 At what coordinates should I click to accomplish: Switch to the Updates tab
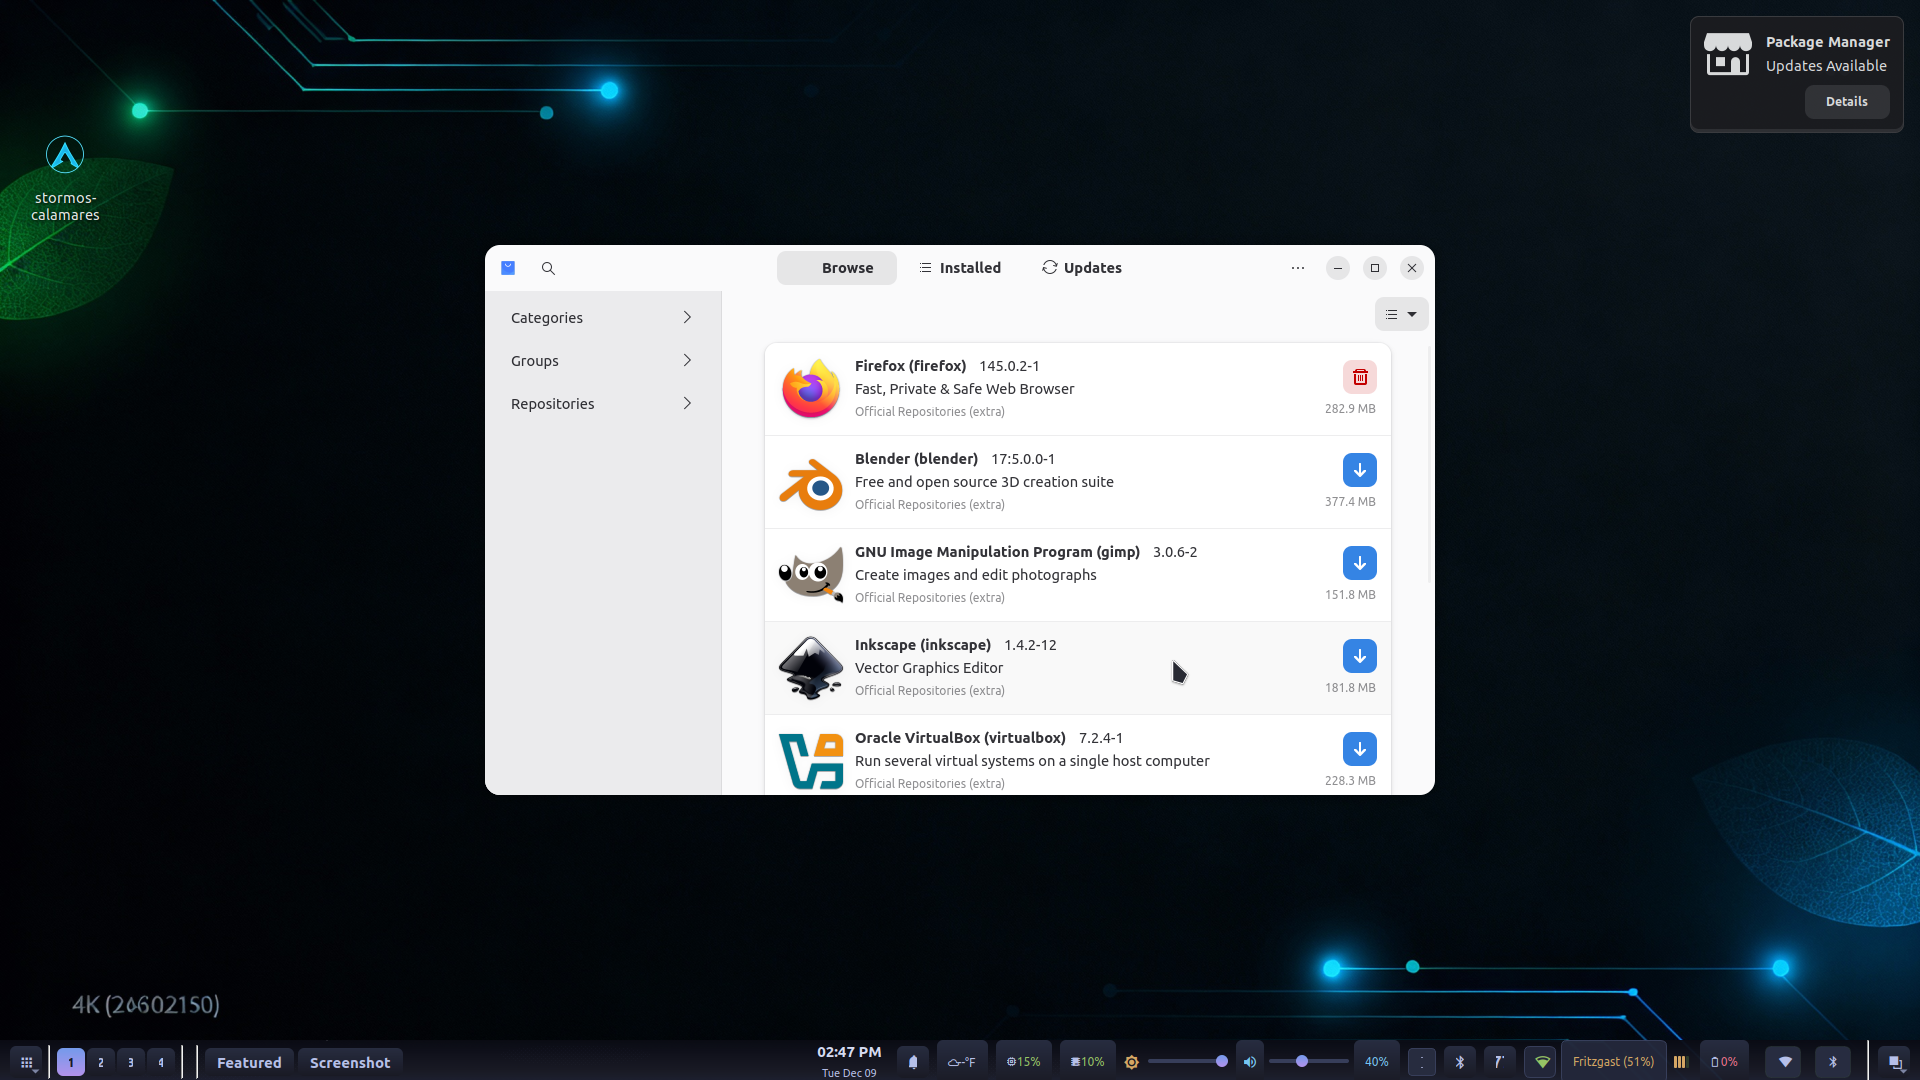tap(1081, 268)
